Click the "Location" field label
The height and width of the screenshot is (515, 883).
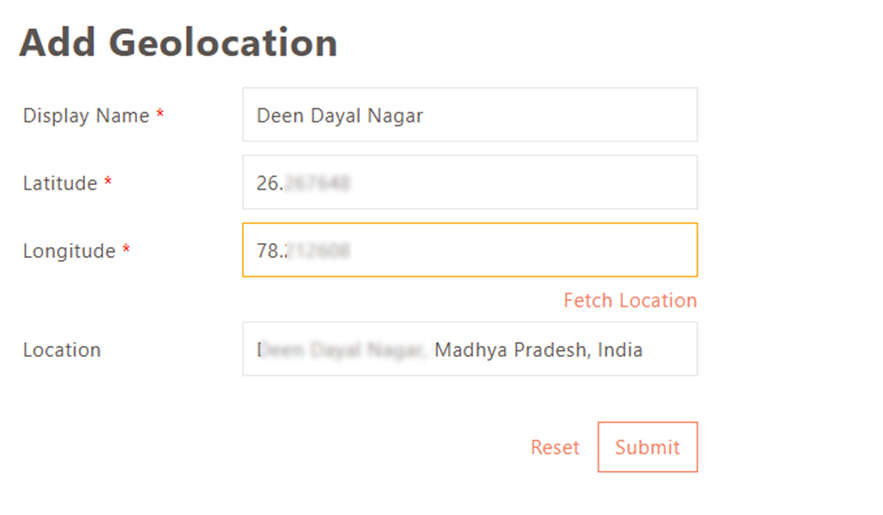62,350
